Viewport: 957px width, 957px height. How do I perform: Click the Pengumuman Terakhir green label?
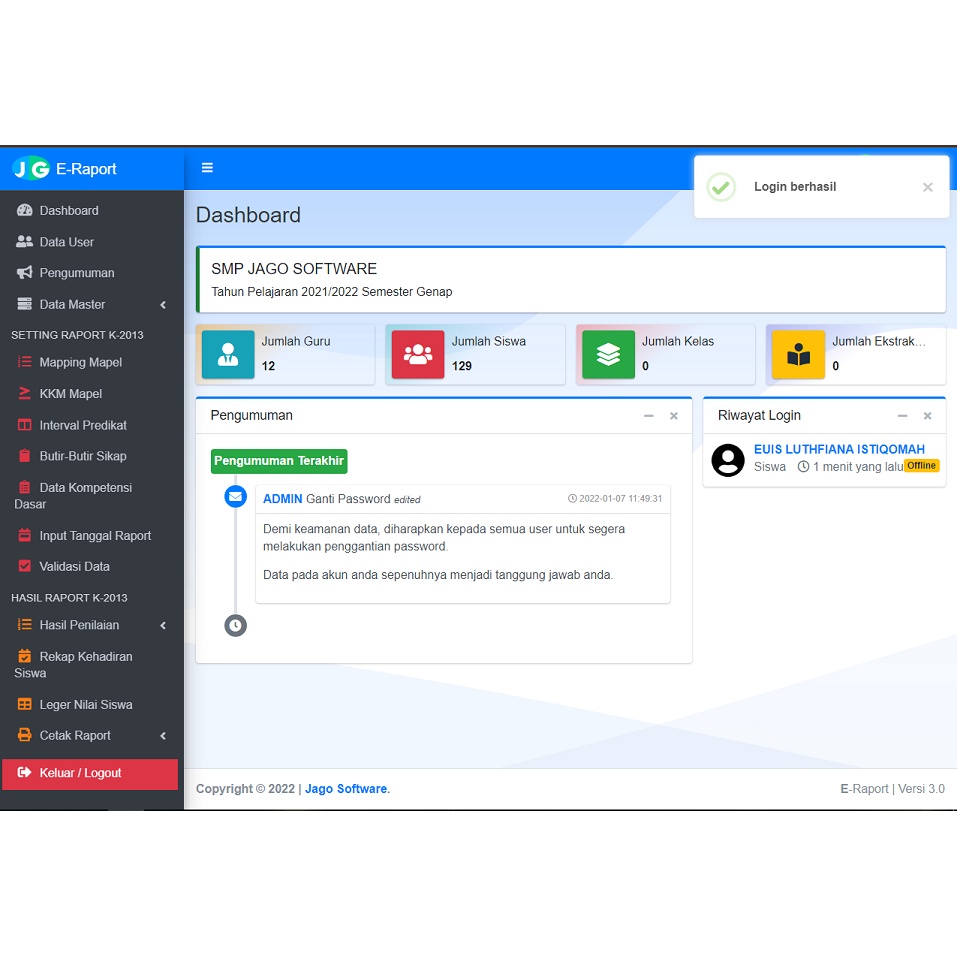pyautogui.click(x=279, y=461)
